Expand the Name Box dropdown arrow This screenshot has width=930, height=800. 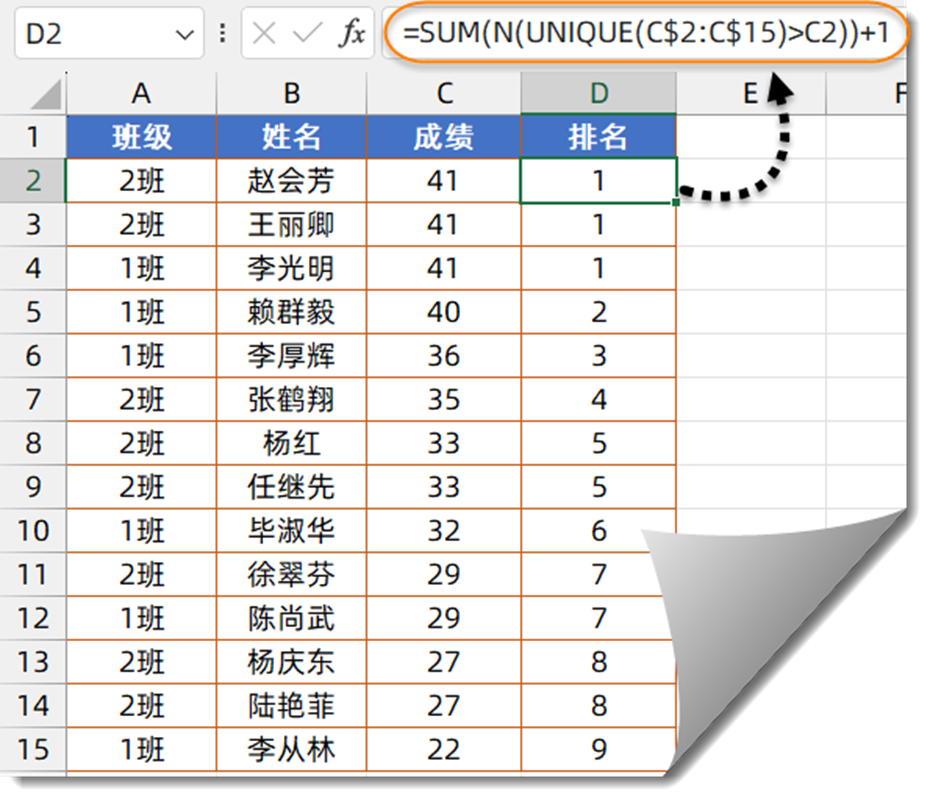click(x=185, y=35)
